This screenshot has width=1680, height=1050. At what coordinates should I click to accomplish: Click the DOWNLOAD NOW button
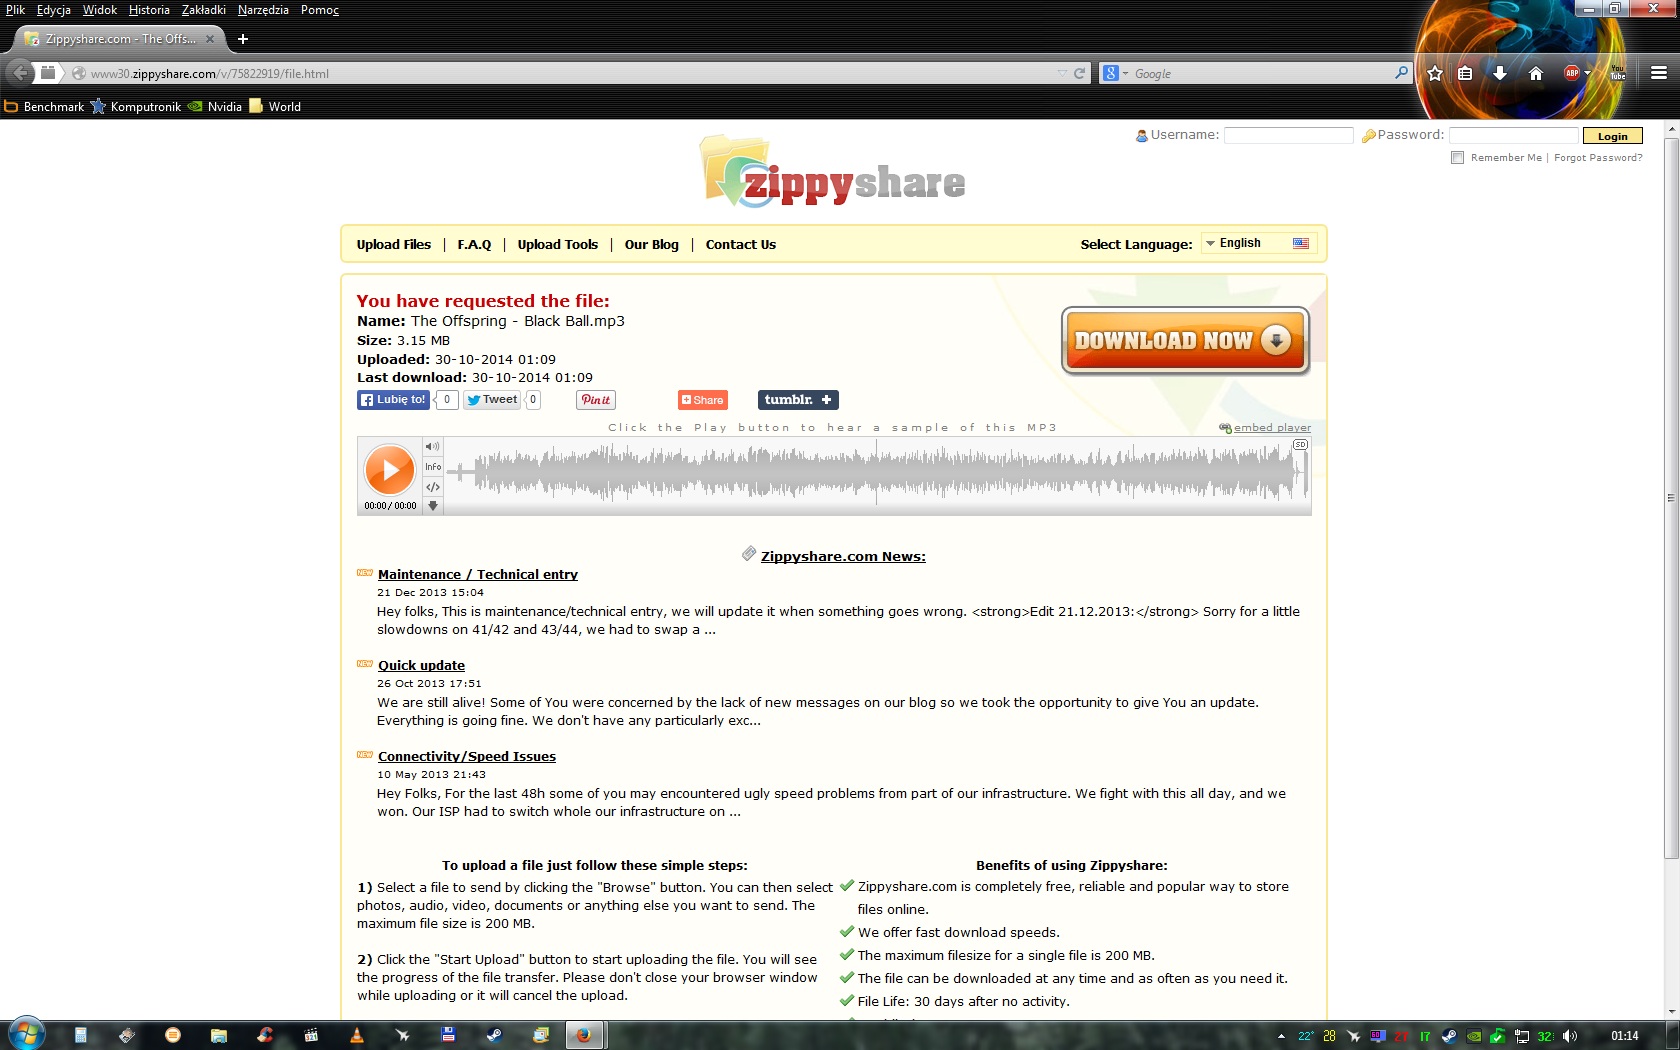tap(1185, 341)
